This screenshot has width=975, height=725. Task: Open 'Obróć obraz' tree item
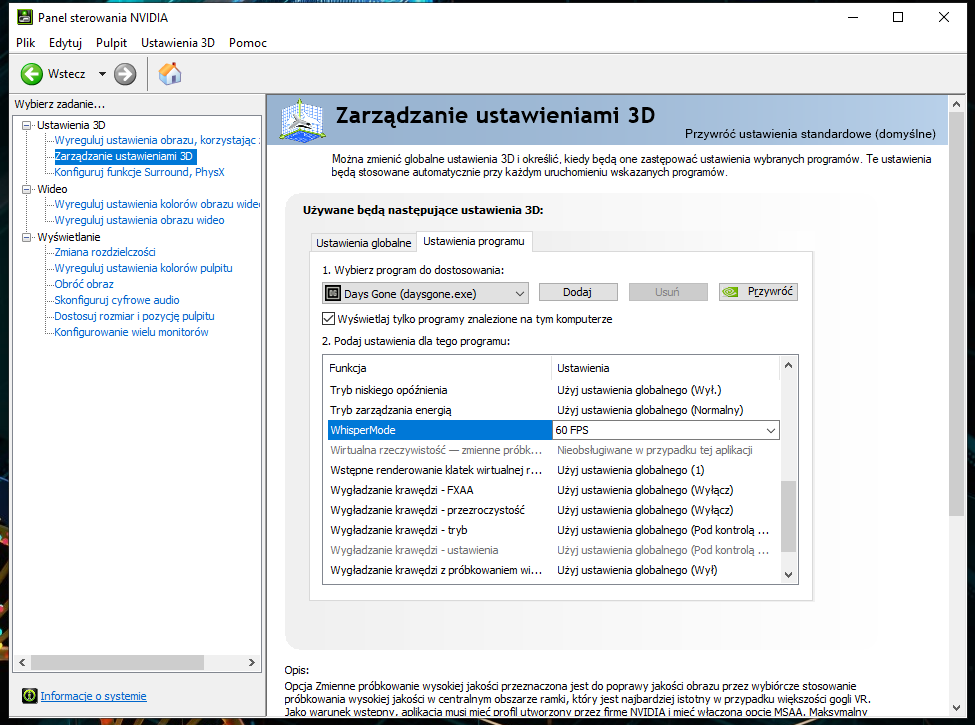[x=84, y=284]
